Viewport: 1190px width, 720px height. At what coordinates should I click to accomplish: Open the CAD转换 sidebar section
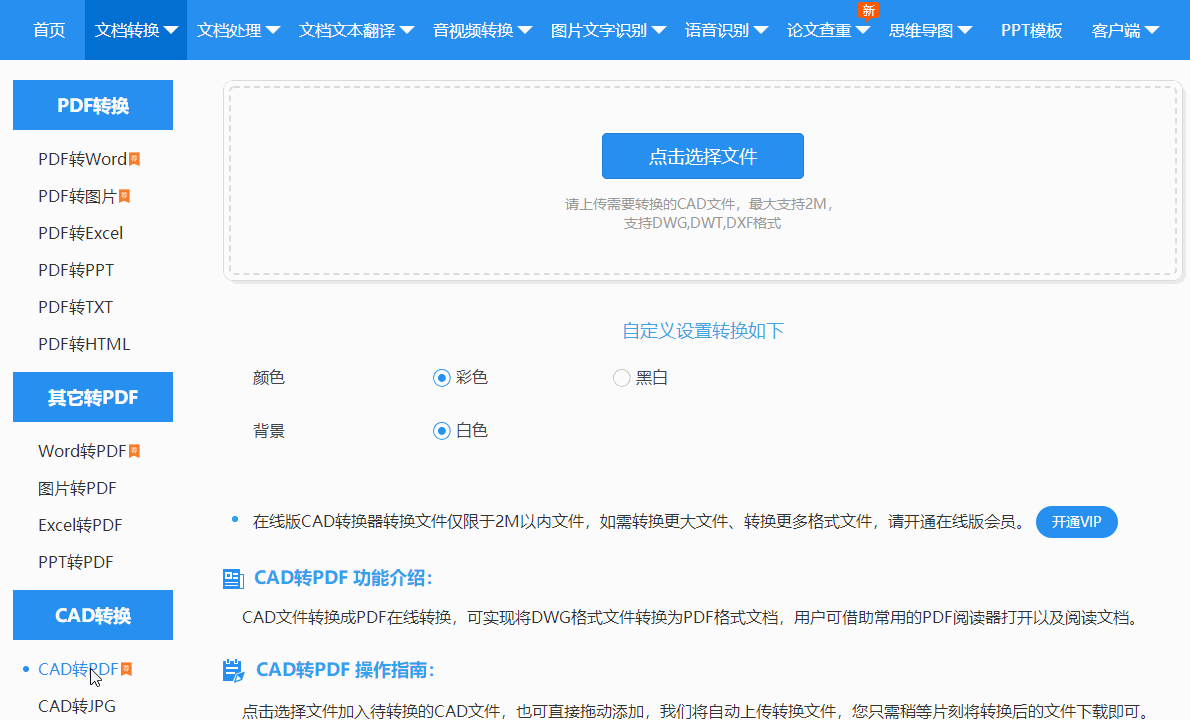click(x=93, y=615)
